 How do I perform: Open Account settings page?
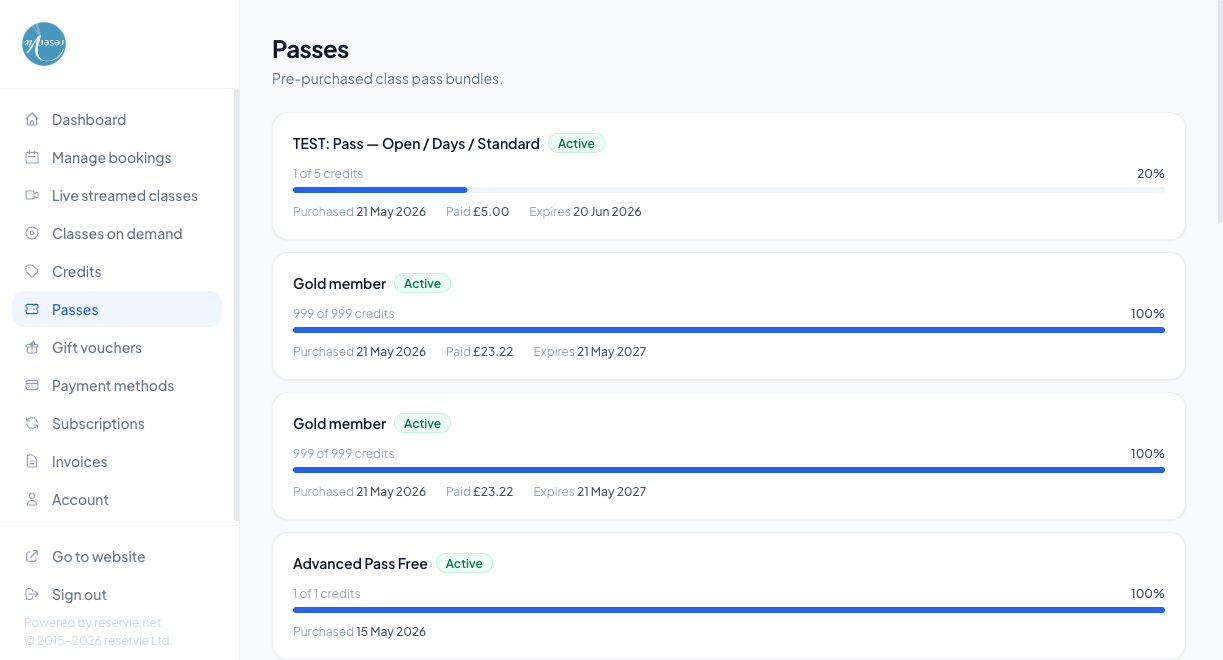117,499
